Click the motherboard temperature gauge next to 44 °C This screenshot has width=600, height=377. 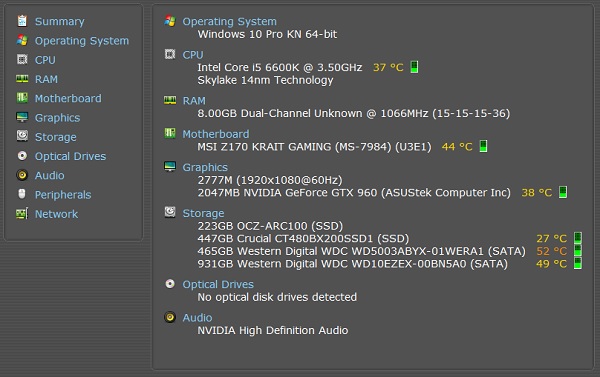coord(483,146)
